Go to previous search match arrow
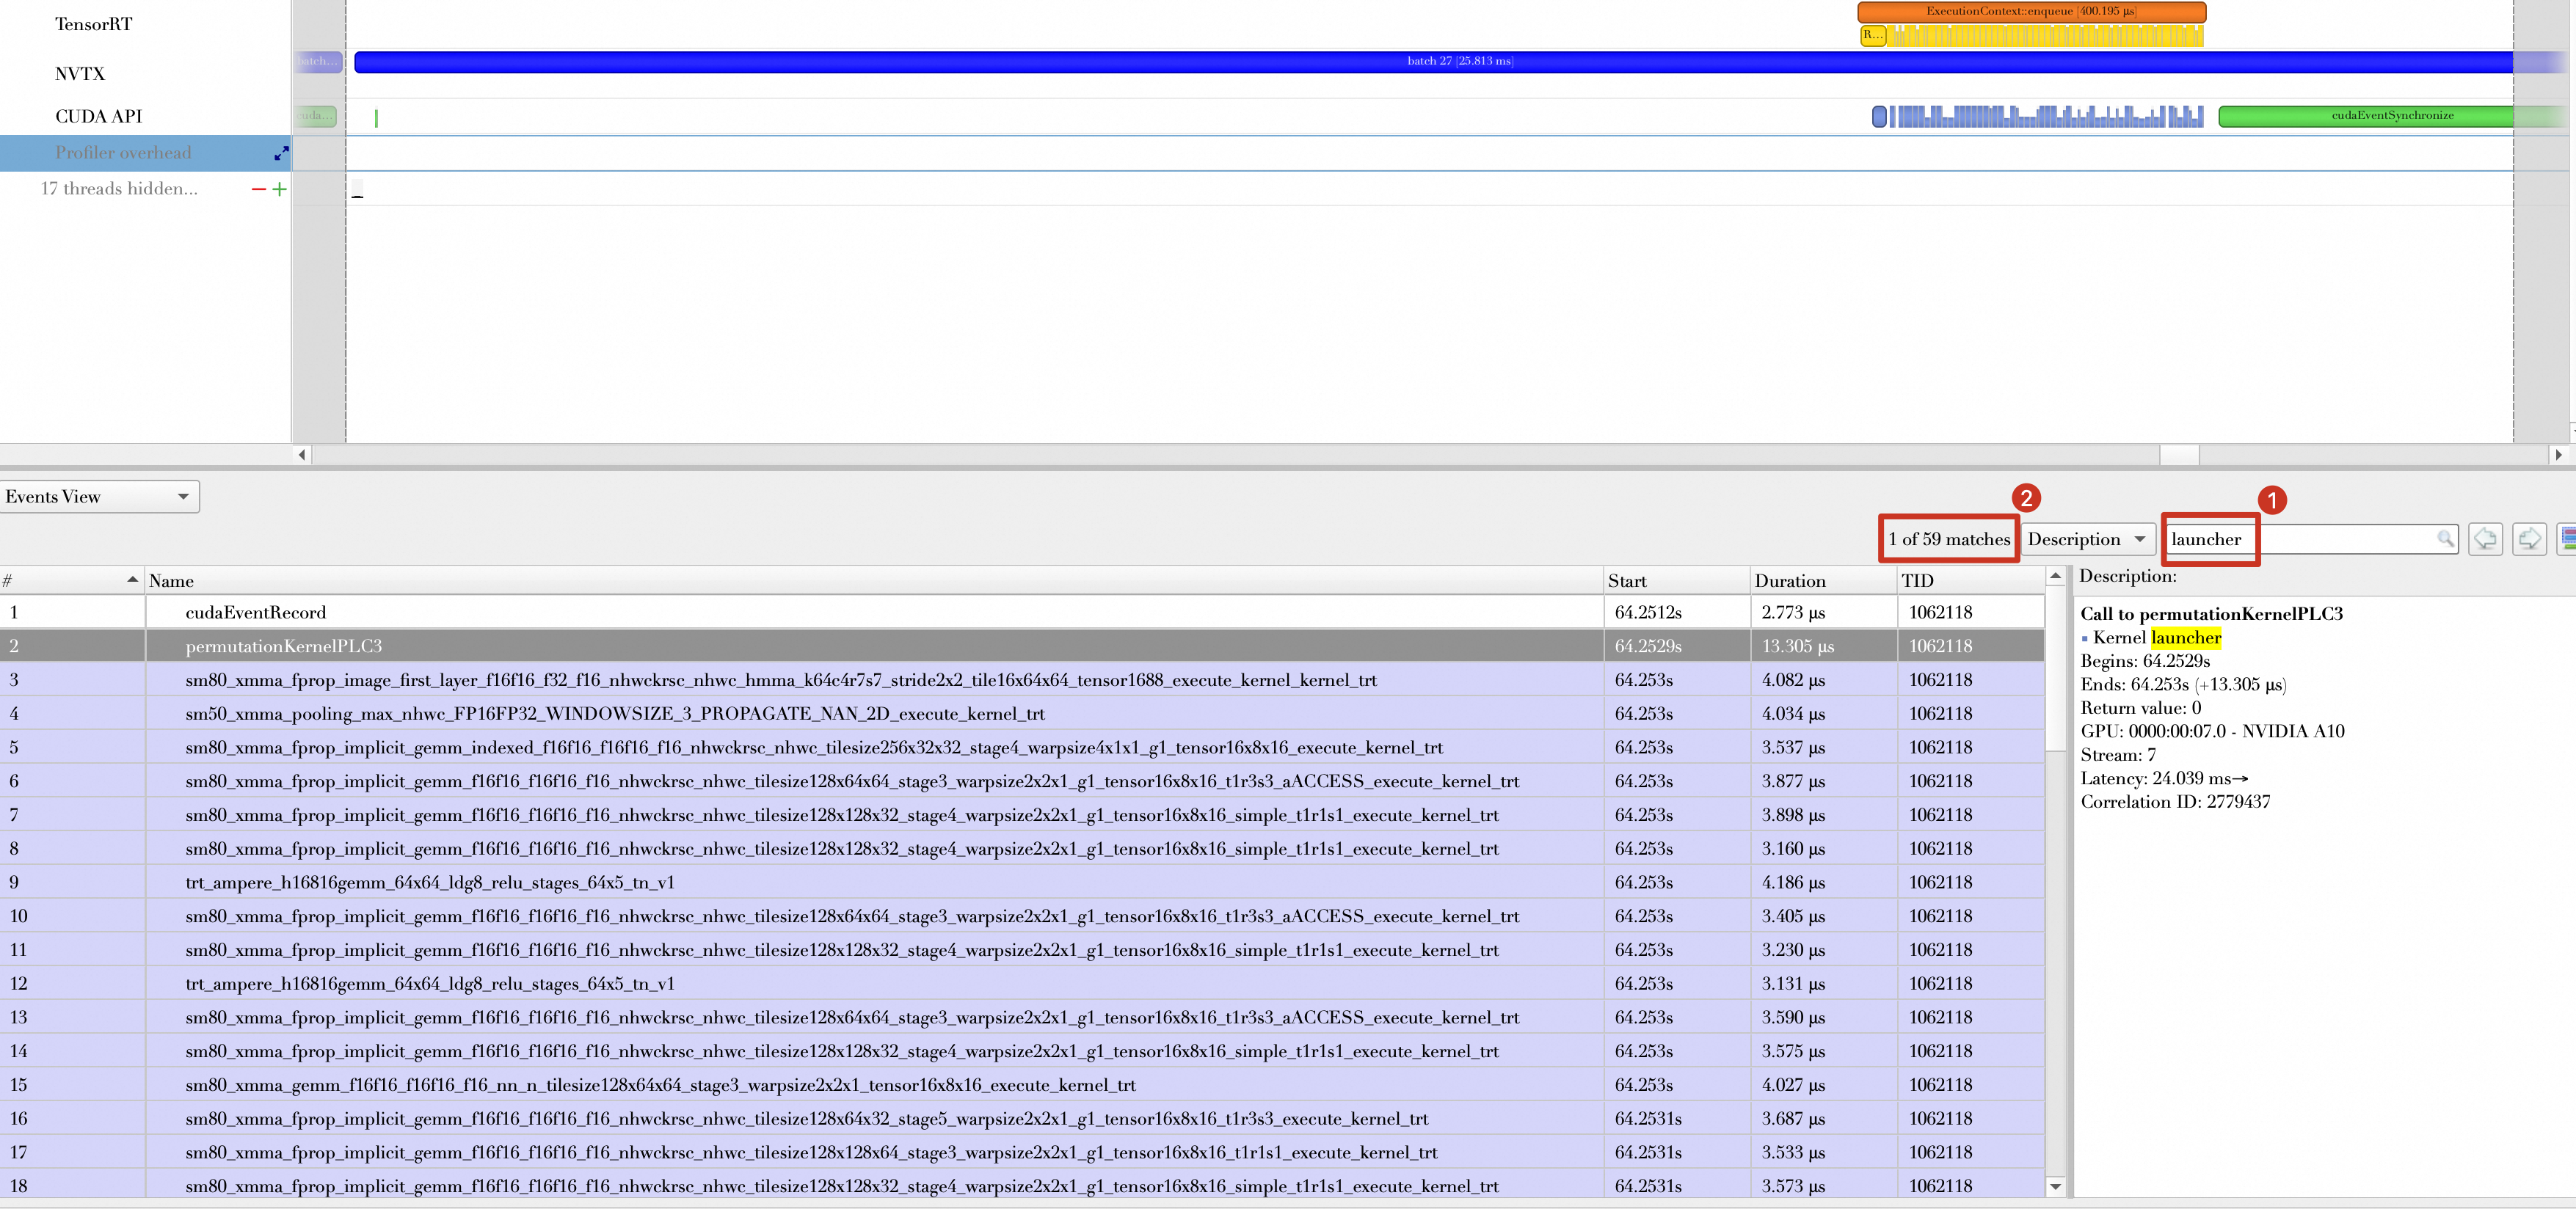The image size is (2576, 1209). click(x=2485, y=539)
